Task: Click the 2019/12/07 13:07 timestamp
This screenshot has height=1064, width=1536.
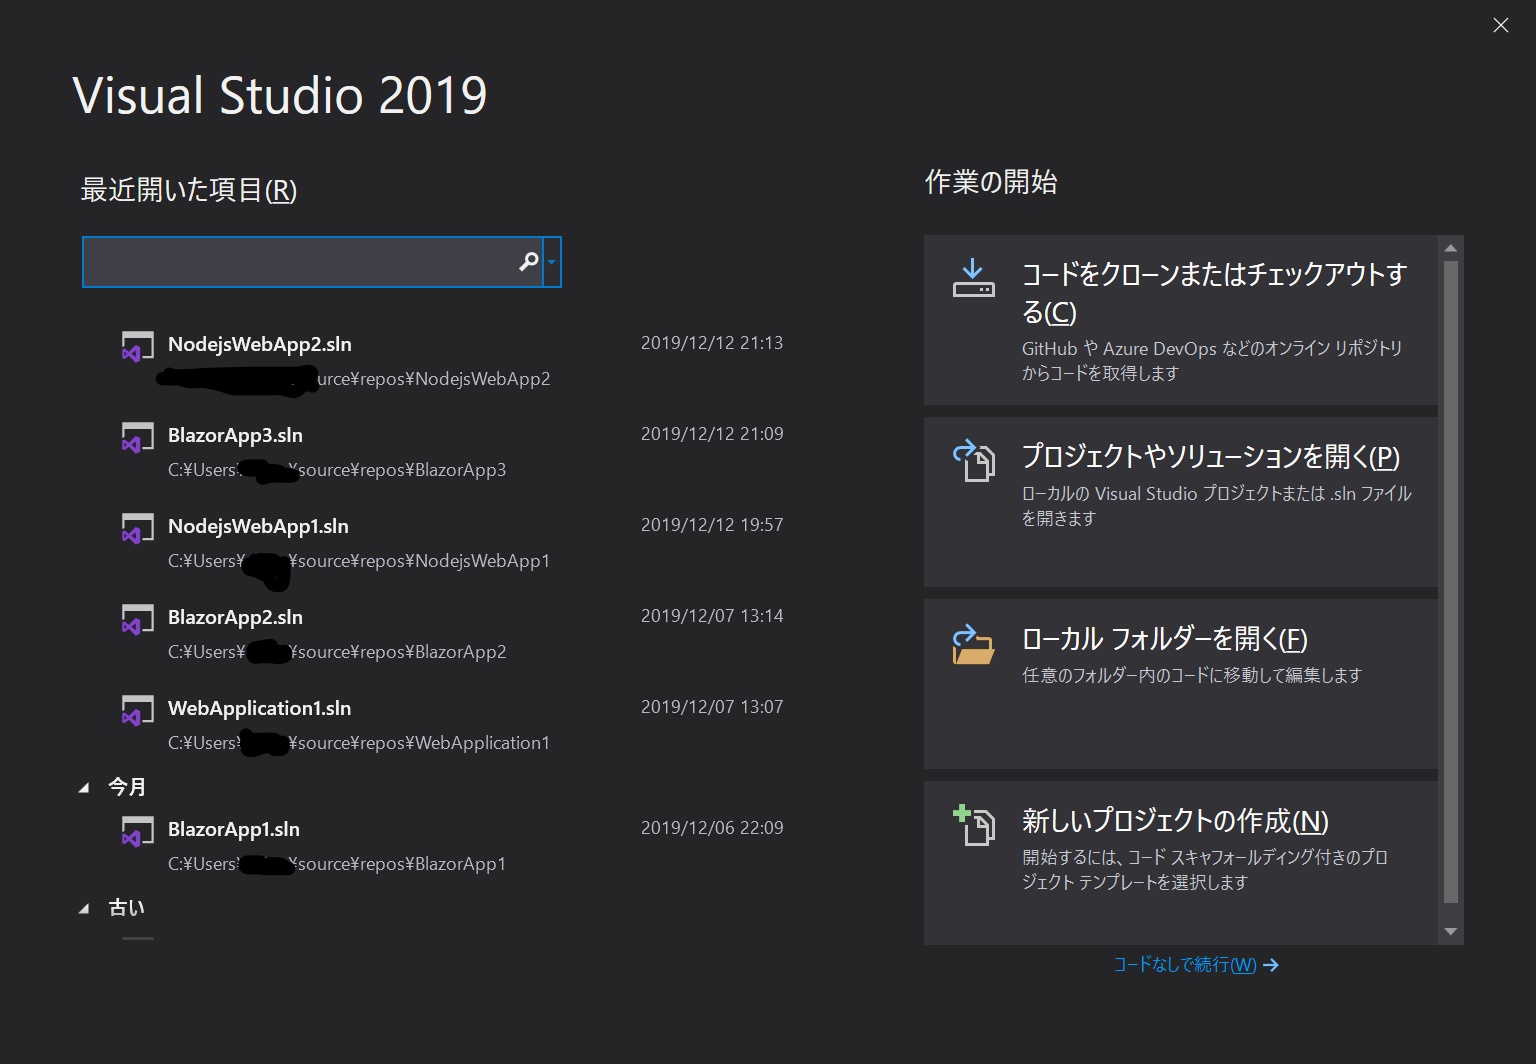Action: point(712,707)
